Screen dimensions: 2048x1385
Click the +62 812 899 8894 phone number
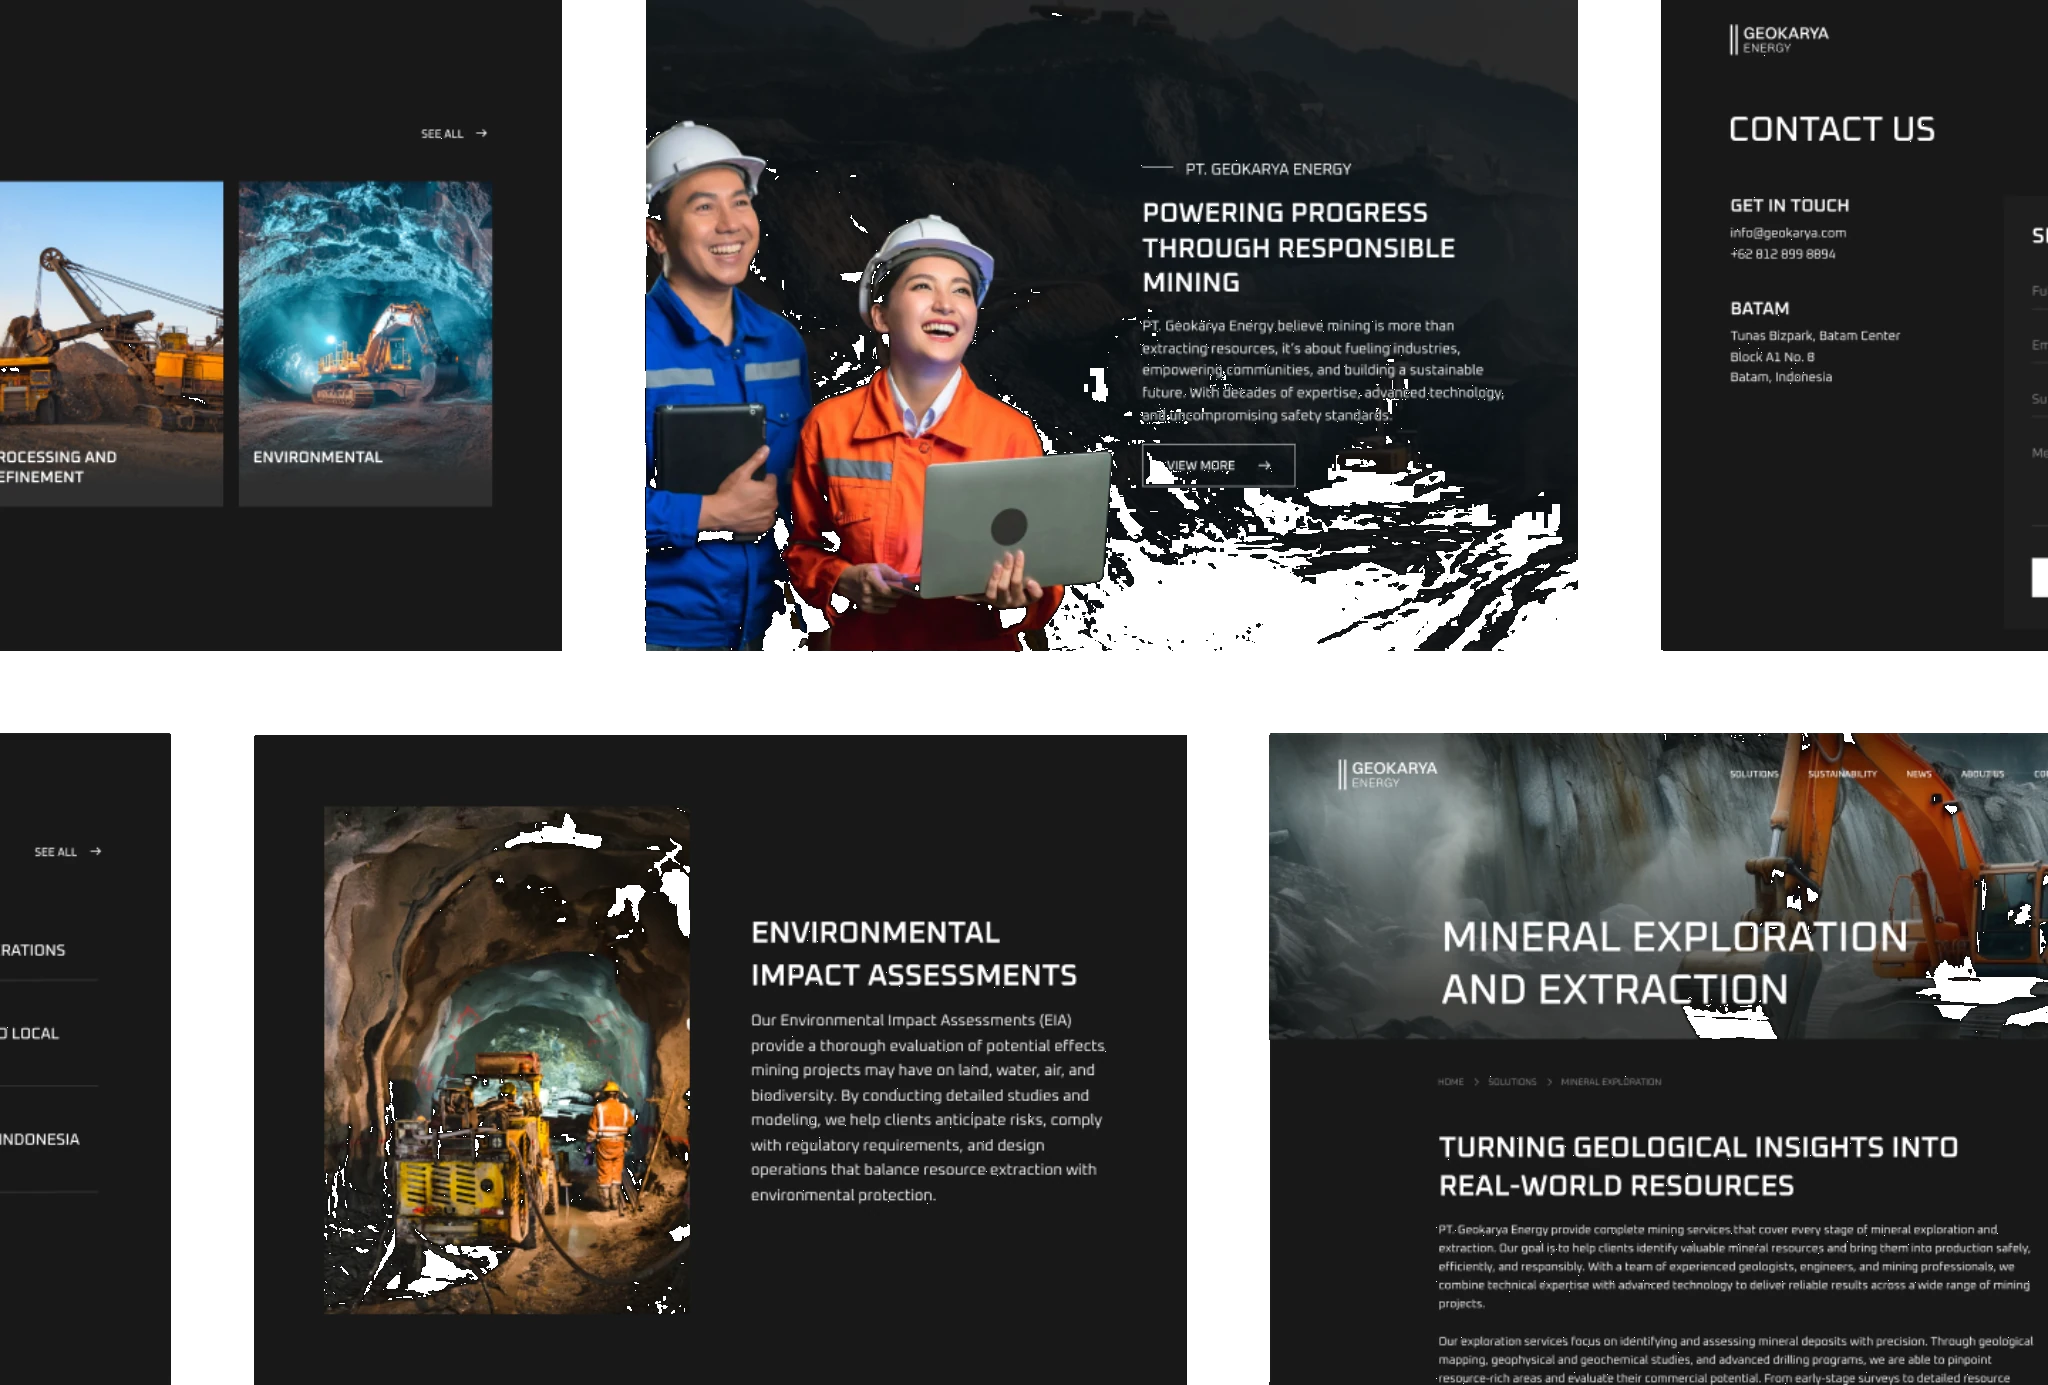(1782, 254)
